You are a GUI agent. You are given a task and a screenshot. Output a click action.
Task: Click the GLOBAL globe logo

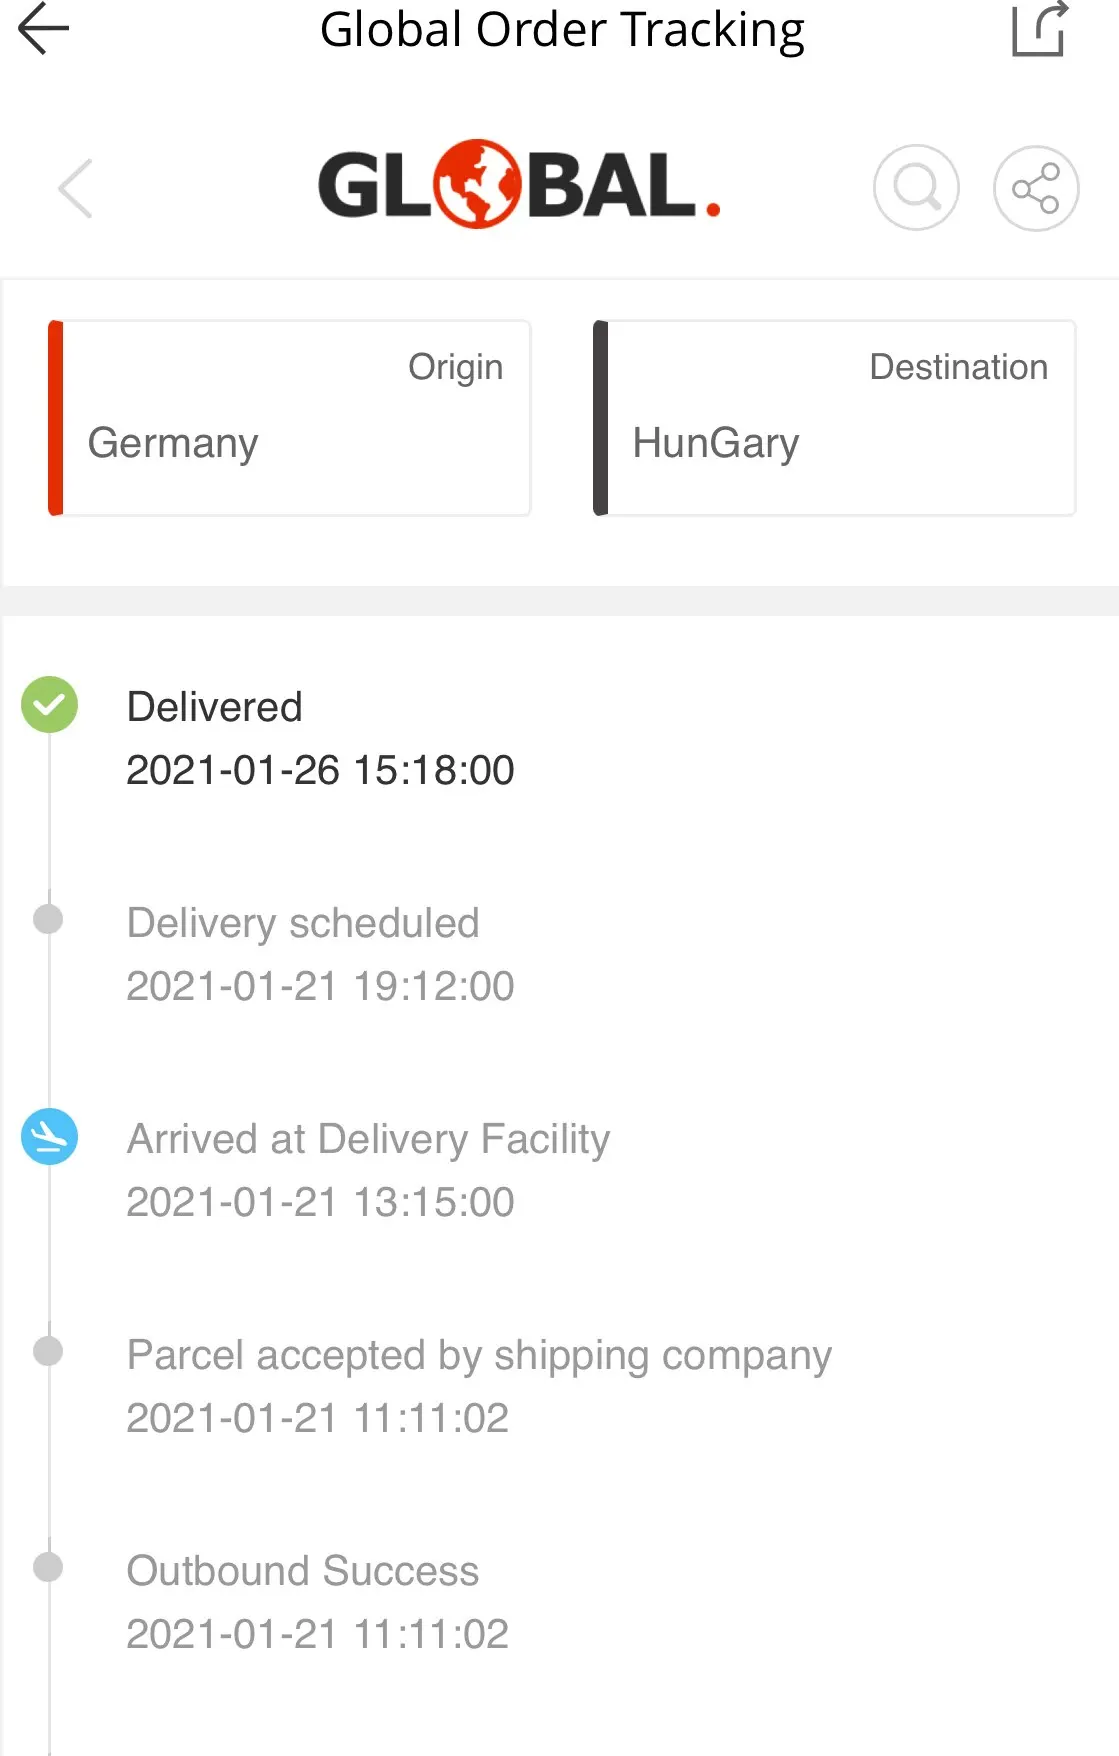tap(519, 186)
